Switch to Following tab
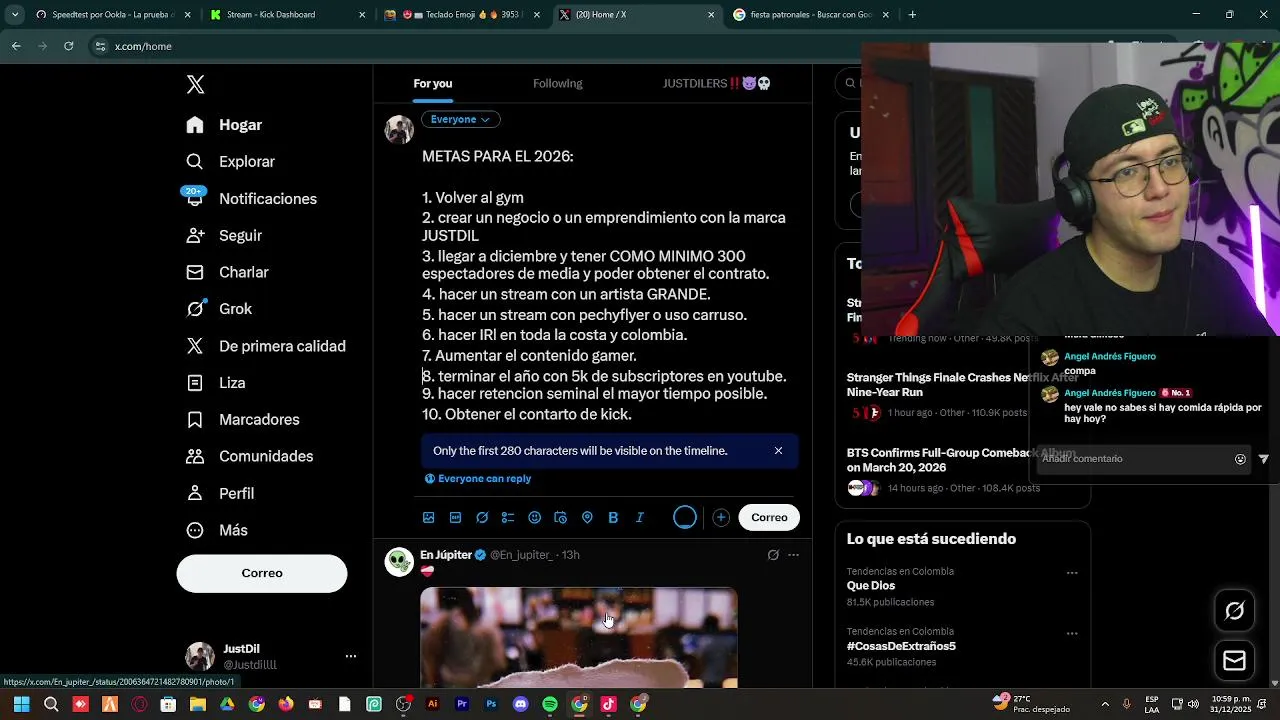Screen dimensions: 1280x720 pos(558,84)
